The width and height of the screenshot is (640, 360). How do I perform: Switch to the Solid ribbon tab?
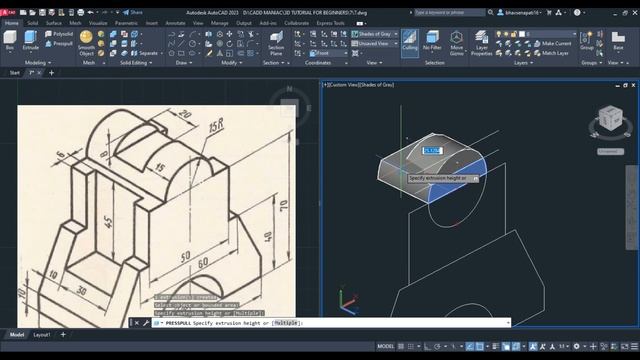point(32,23)
